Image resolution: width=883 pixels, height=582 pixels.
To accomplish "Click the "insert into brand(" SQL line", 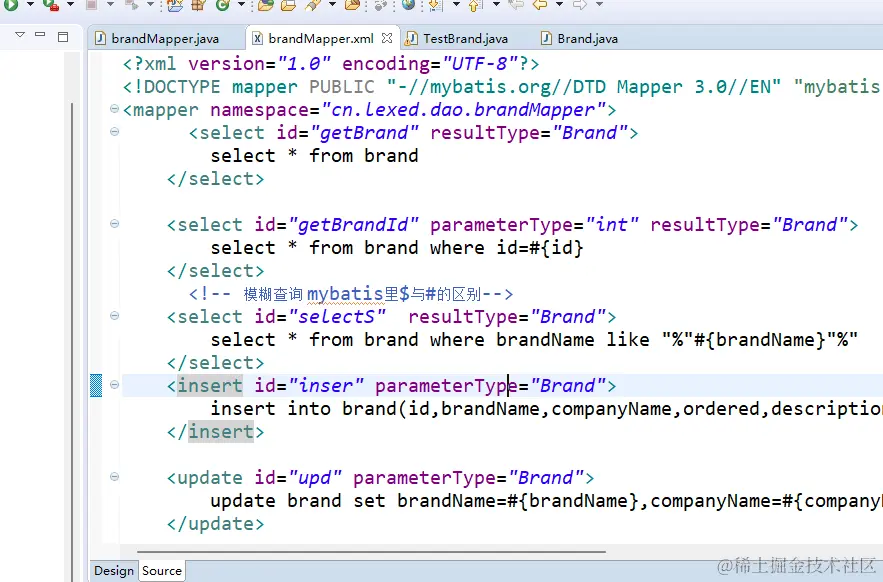I will pyautogui.click(x=546, y=409).
